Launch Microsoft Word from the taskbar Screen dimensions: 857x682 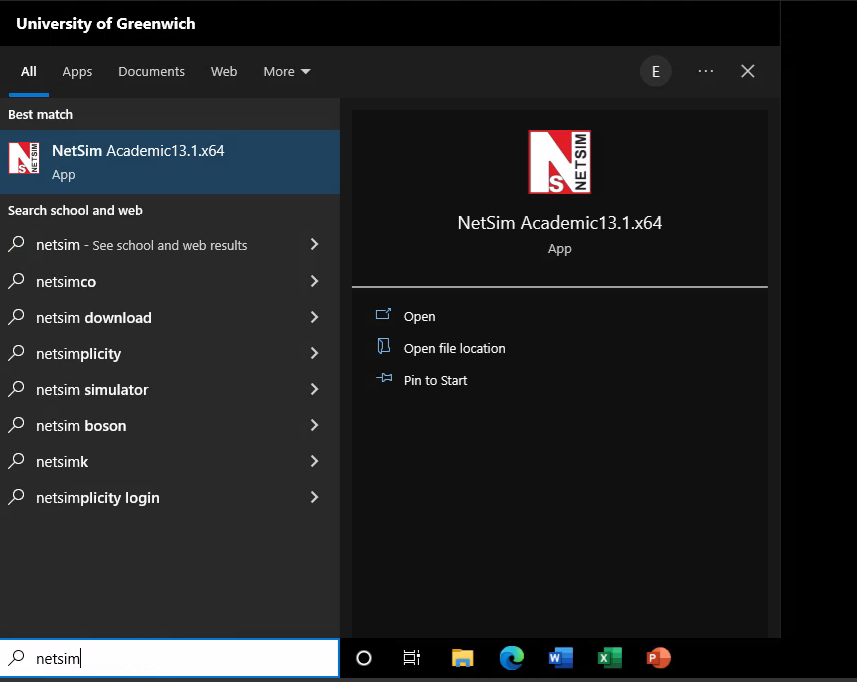tap(560, 658)
